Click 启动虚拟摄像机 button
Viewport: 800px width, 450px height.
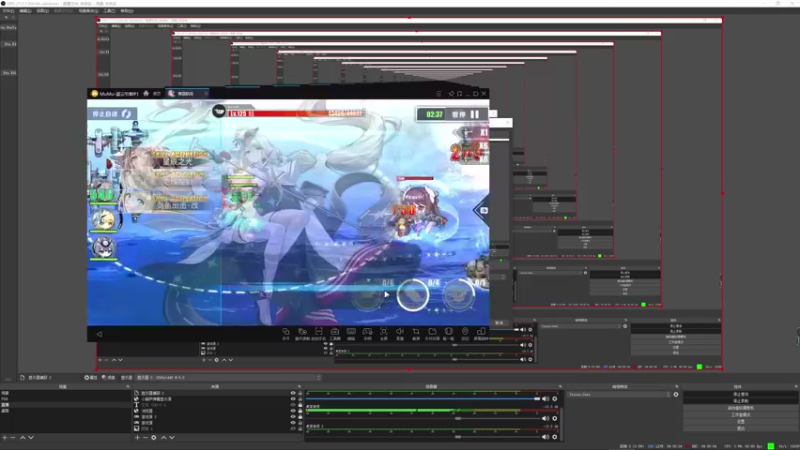coord(740,408)
